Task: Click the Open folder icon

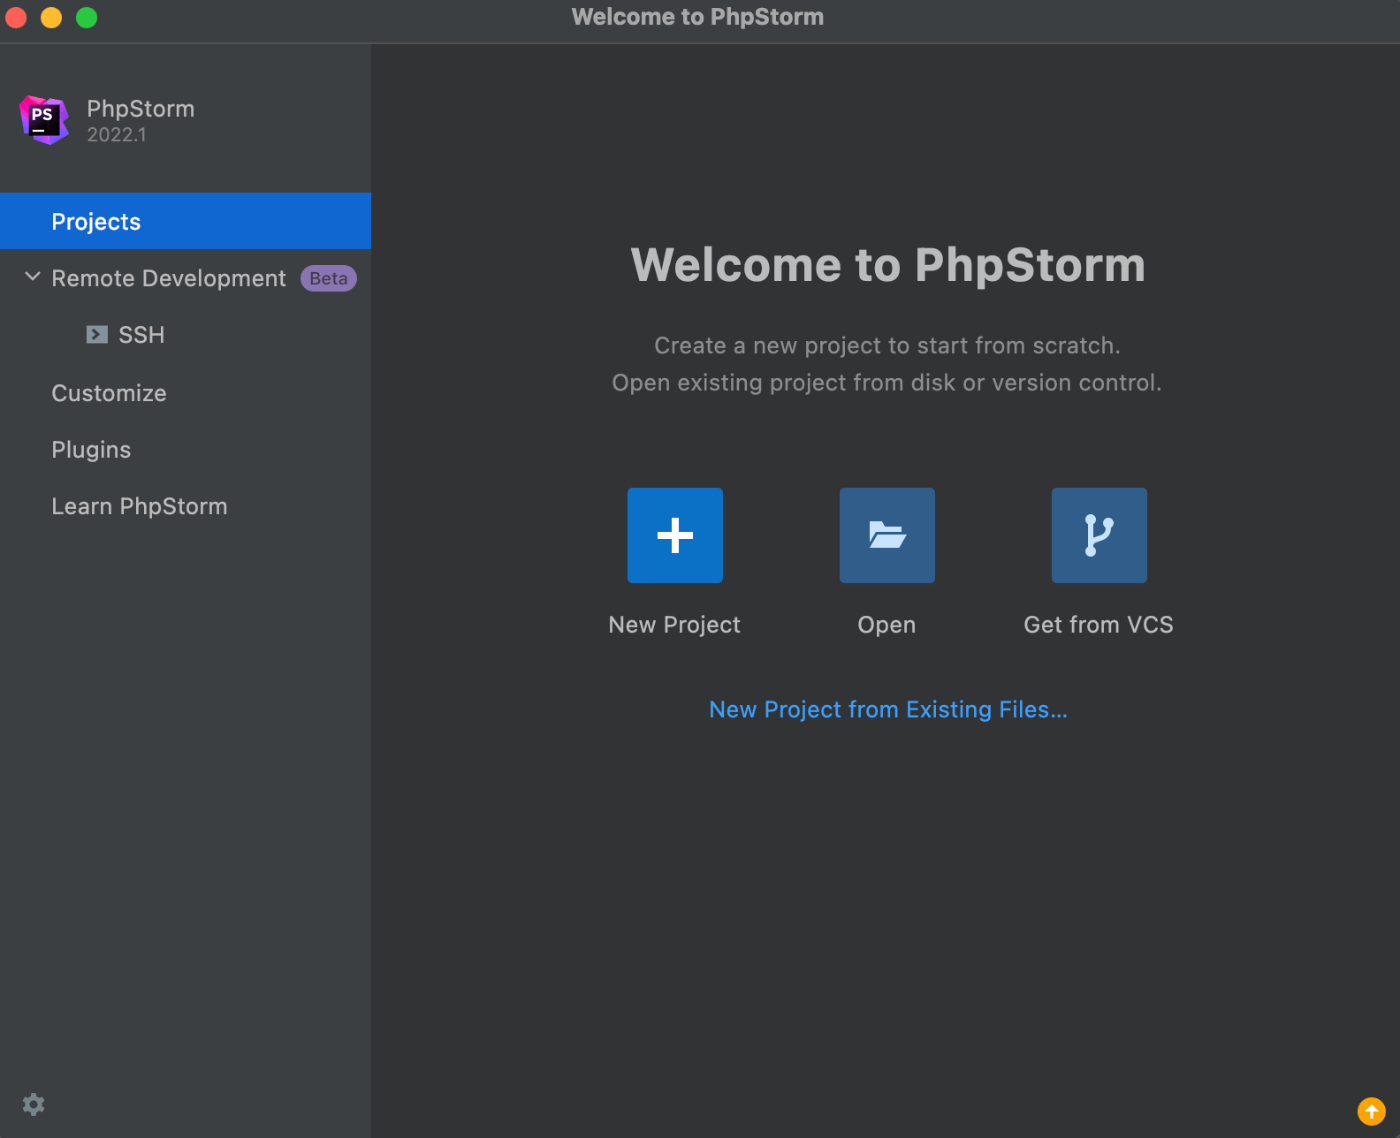Action: 887,535
